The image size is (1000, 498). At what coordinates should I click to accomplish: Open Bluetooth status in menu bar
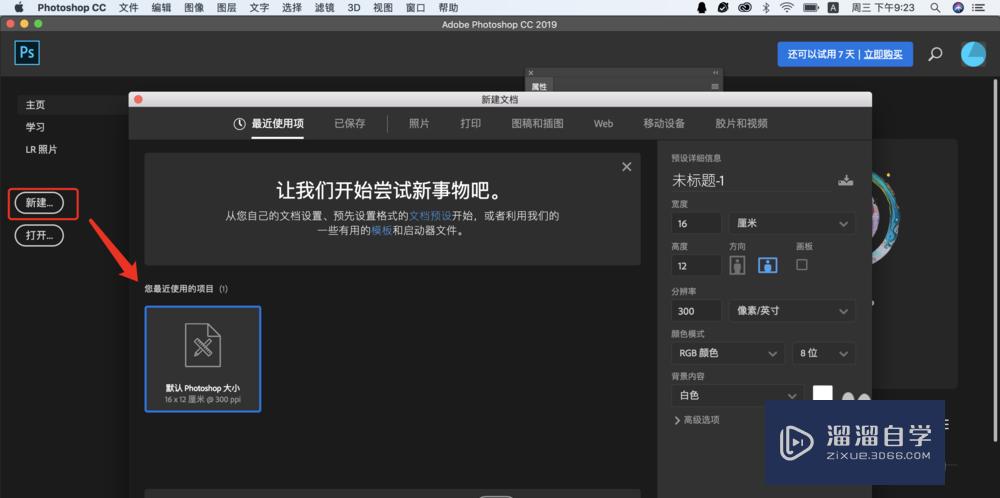pos(766,8)
